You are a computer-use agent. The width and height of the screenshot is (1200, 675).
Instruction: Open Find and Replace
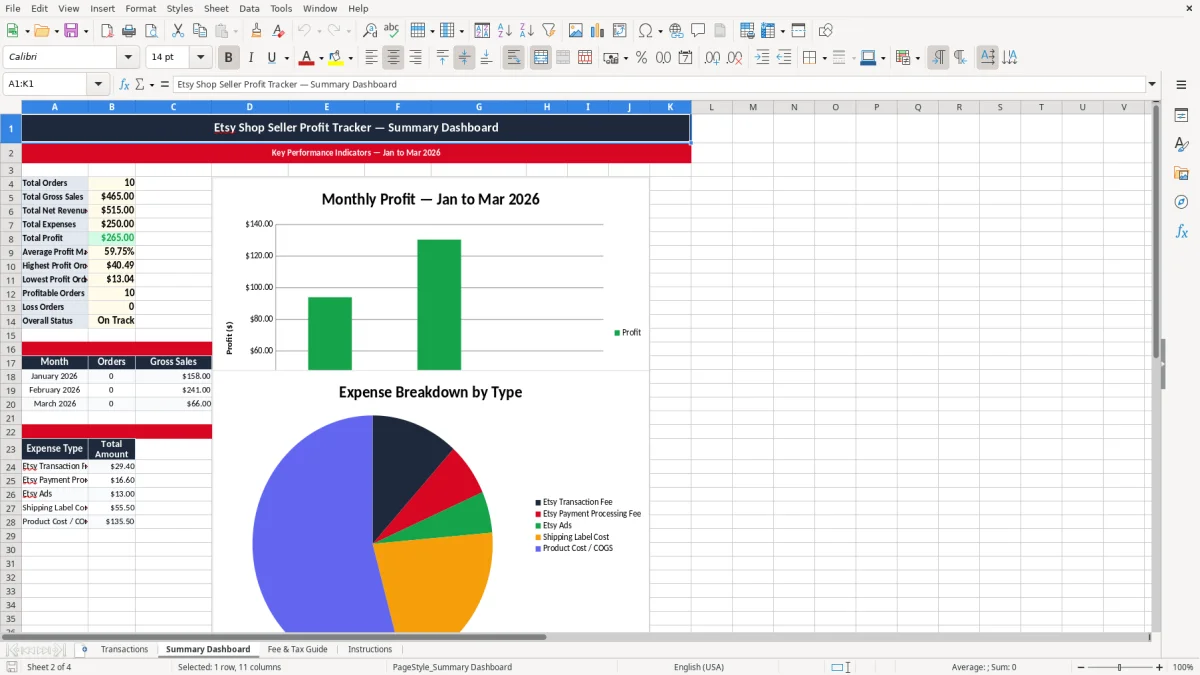pos(370,31)
